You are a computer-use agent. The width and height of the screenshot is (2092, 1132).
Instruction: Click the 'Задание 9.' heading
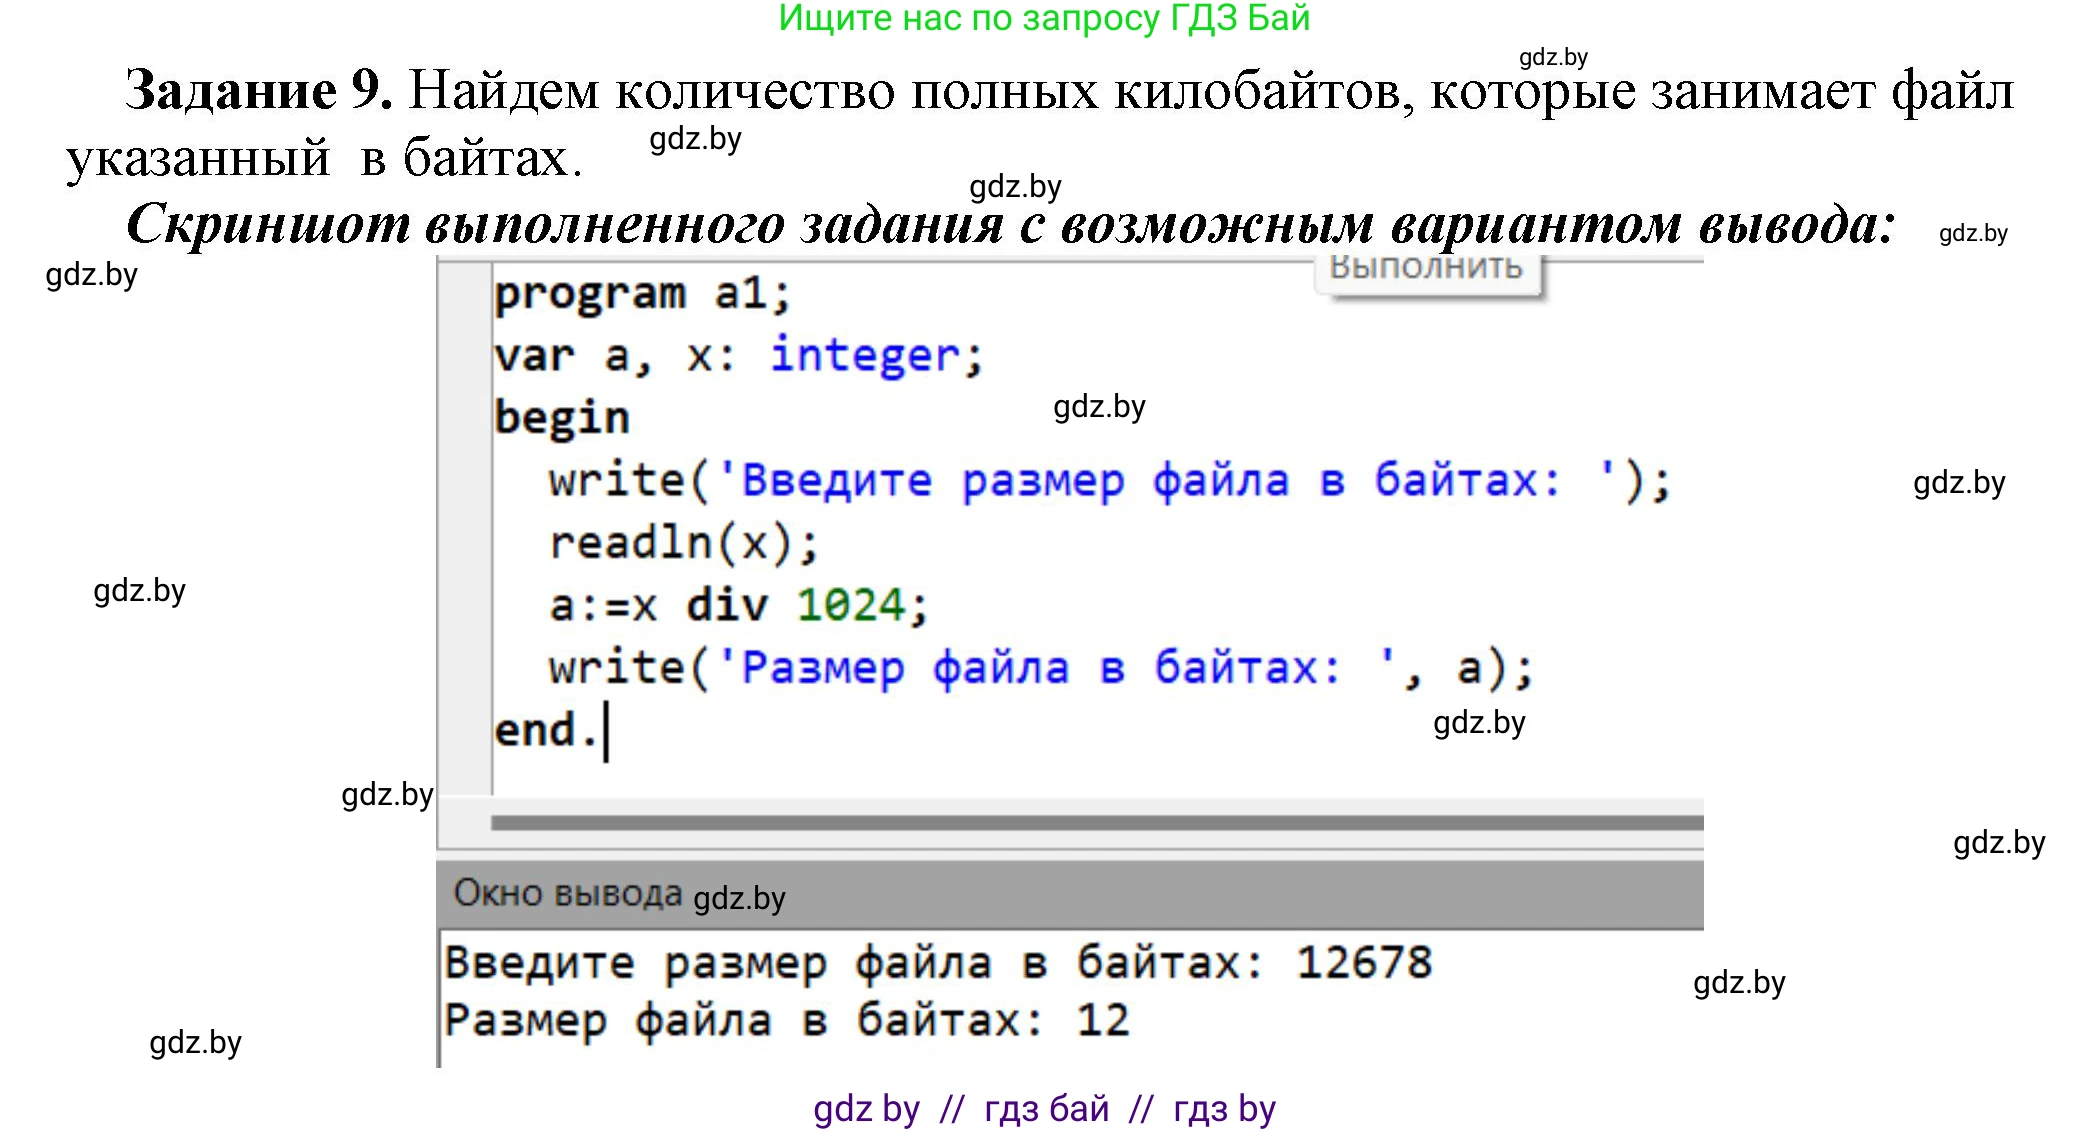point(258,91)
